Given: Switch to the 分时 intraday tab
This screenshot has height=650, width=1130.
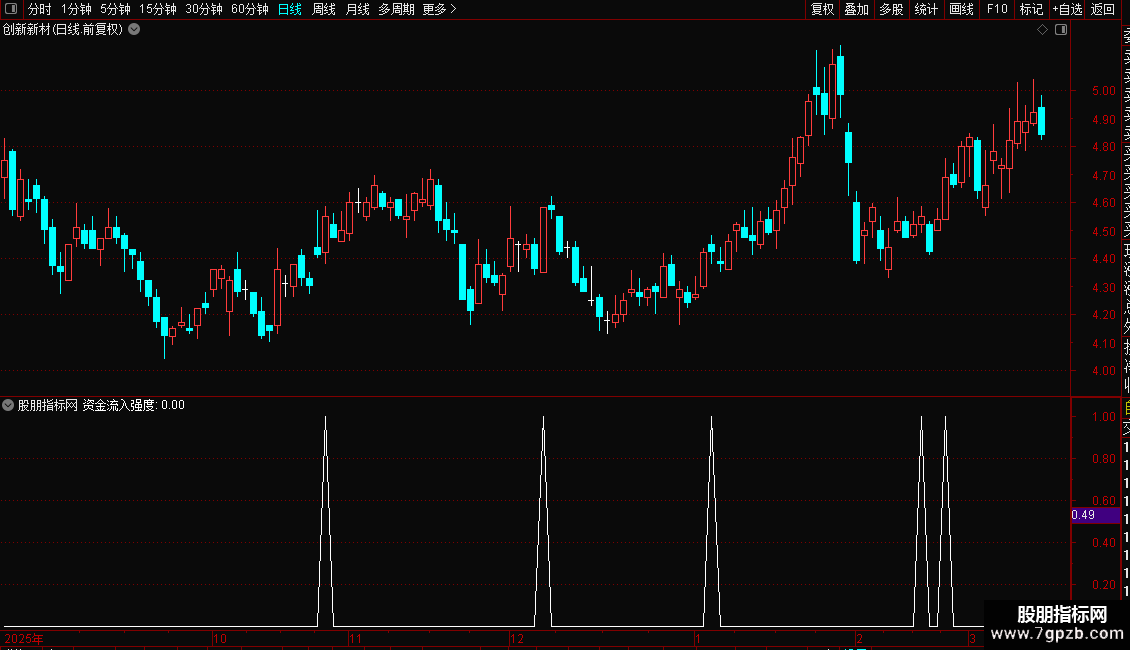Looking at the screenshot, I should click(x=40, y=9).
